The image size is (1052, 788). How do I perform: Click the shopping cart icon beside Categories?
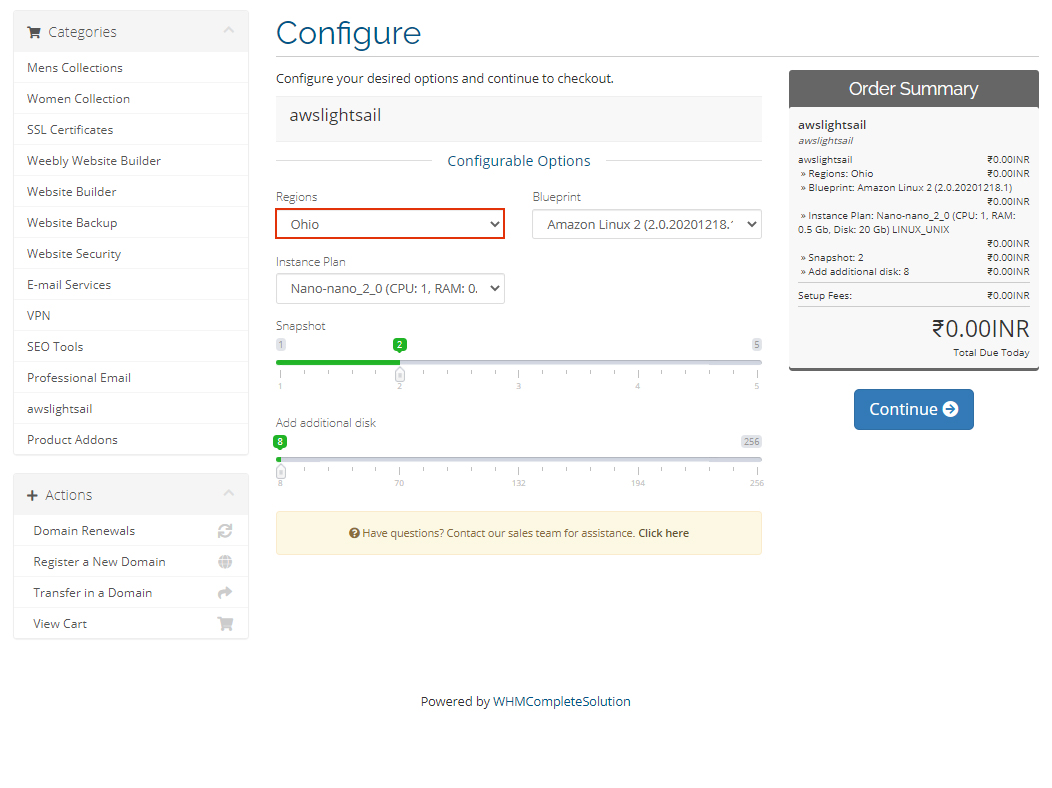tap(34, 32)
